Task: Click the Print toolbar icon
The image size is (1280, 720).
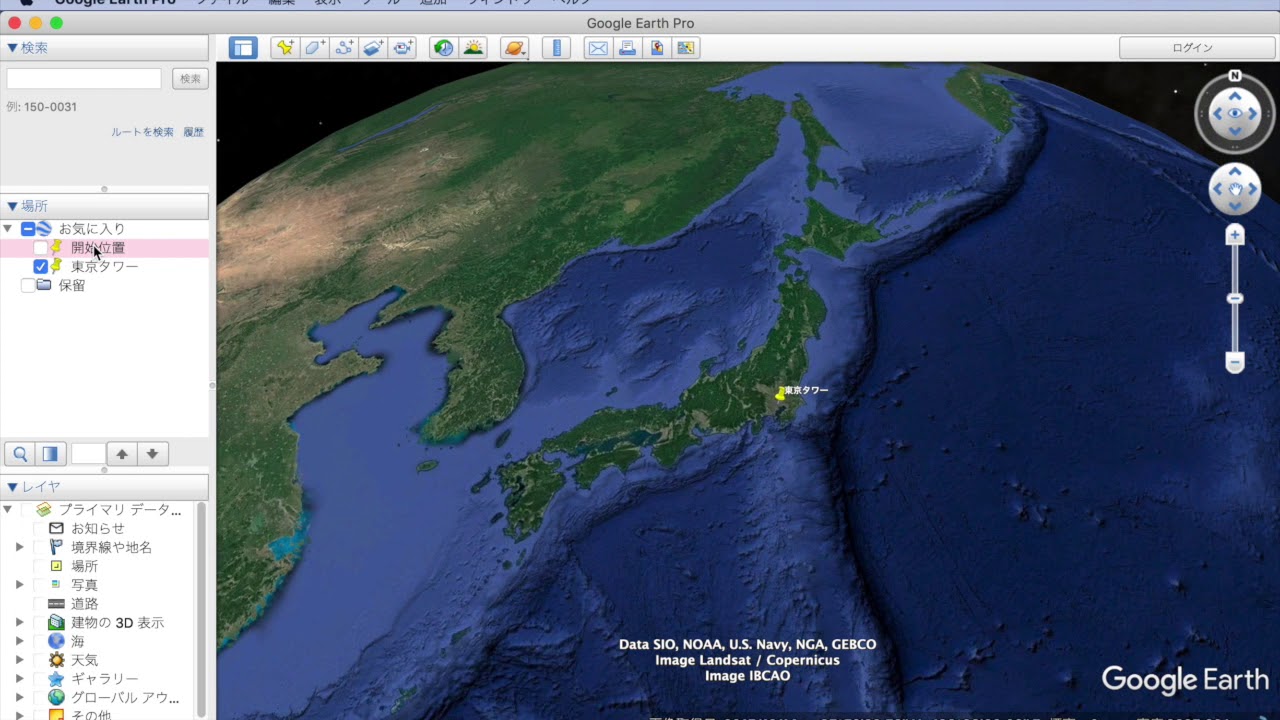Action: click(x=627, y=47)
